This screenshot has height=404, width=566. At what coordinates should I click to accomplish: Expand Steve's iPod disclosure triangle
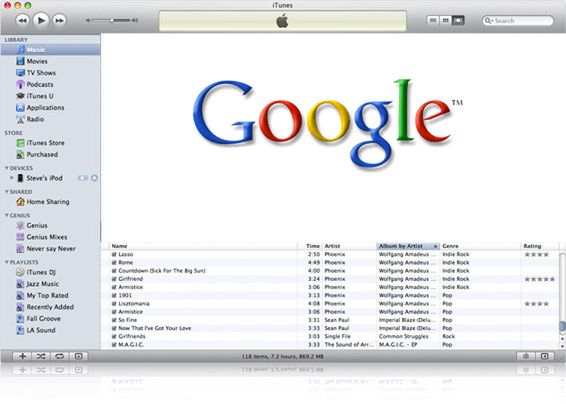point(12,178)
